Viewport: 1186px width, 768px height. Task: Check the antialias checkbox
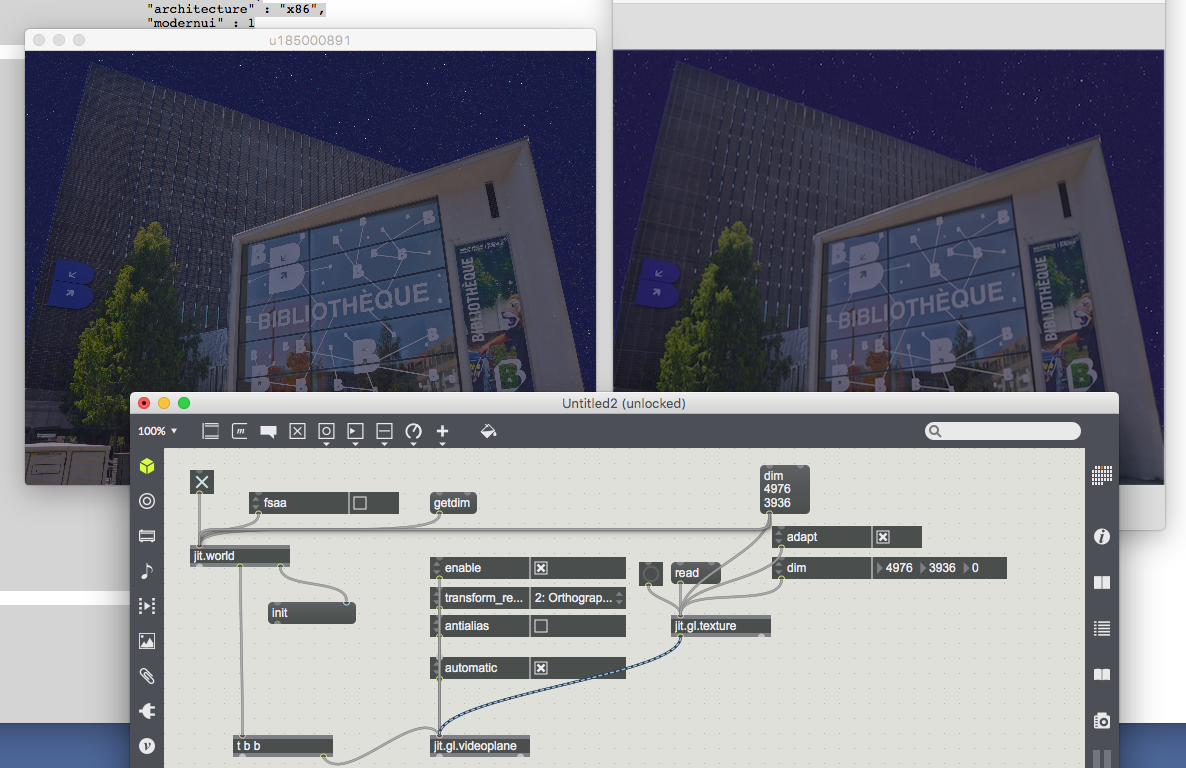541,627
